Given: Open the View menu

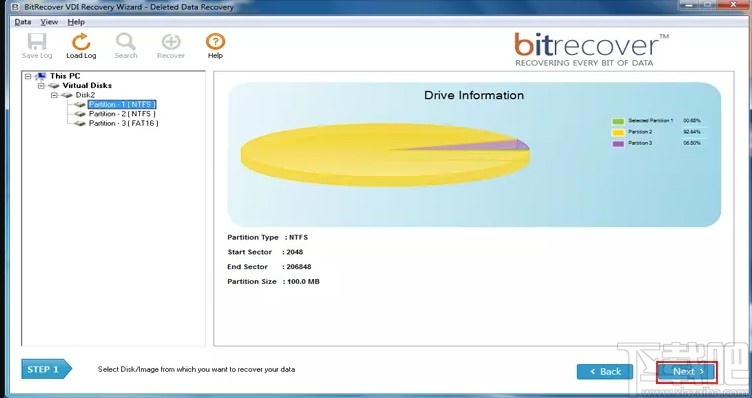Looking at the screenshot, I should [49, 22].
